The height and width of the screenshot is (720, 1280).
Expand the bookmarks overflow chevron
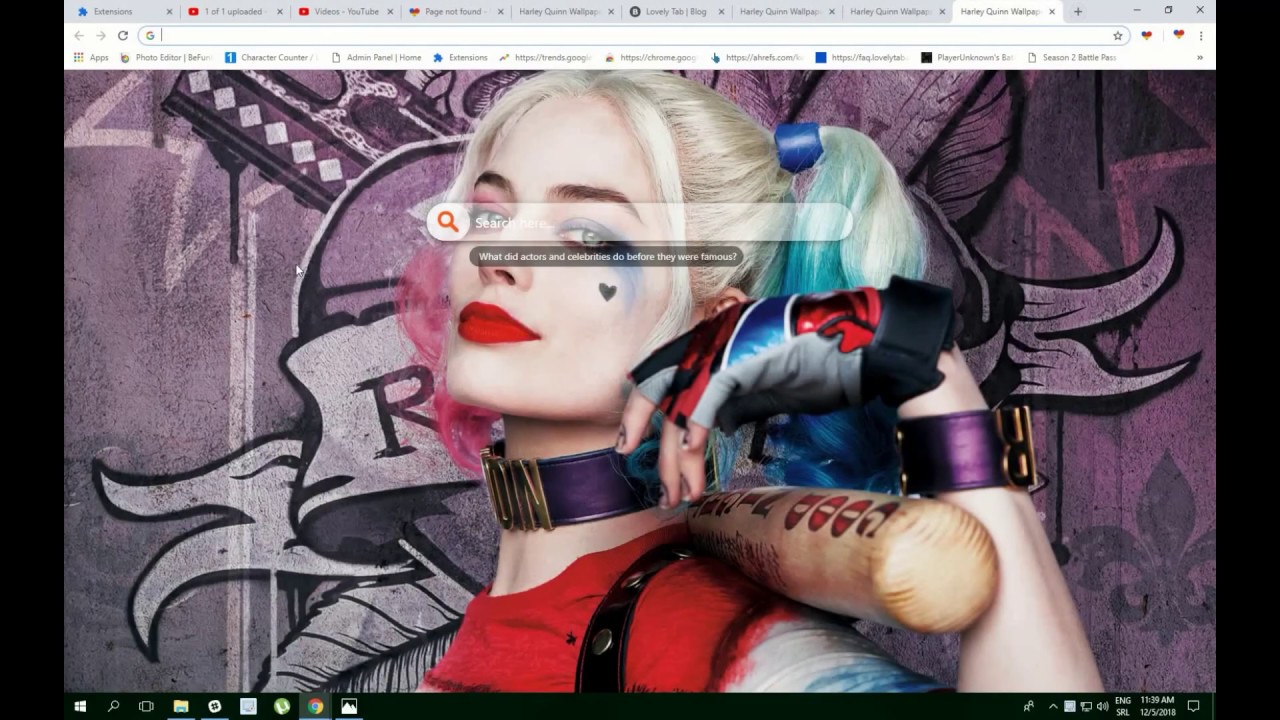click(1200, 58)
